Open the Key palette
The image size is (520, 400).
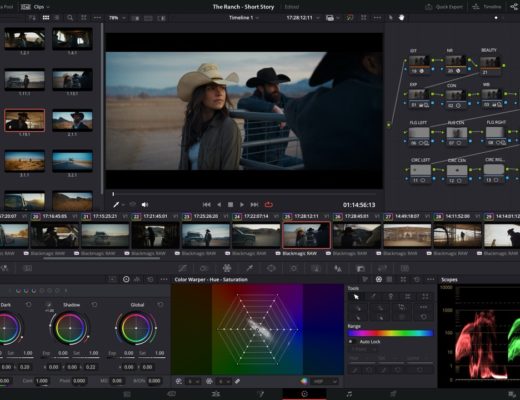click(360, 268)
